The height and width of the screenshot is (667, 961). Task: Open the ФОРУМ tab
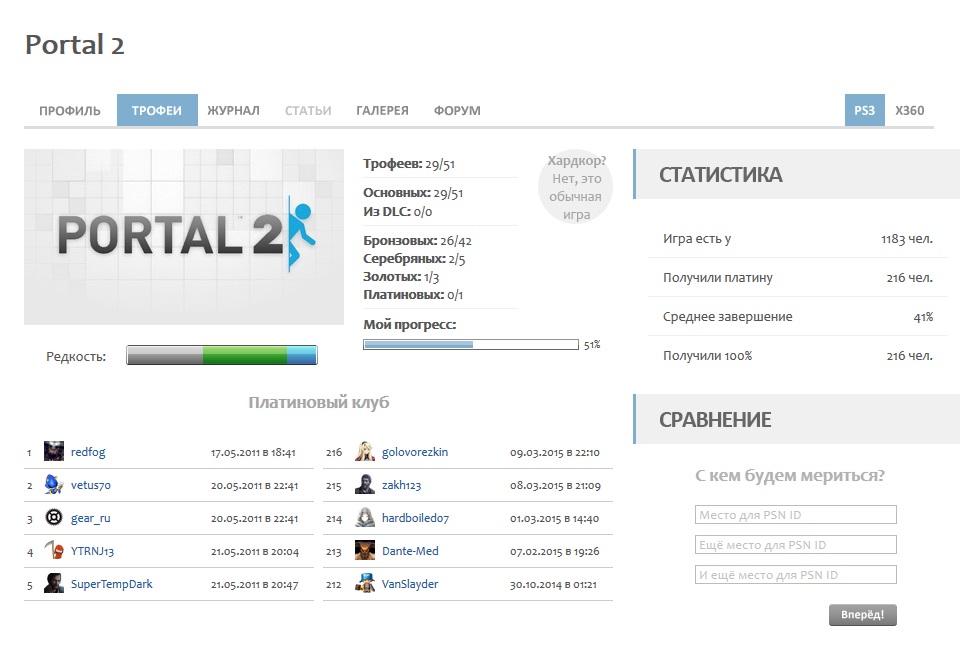(457, 111)
